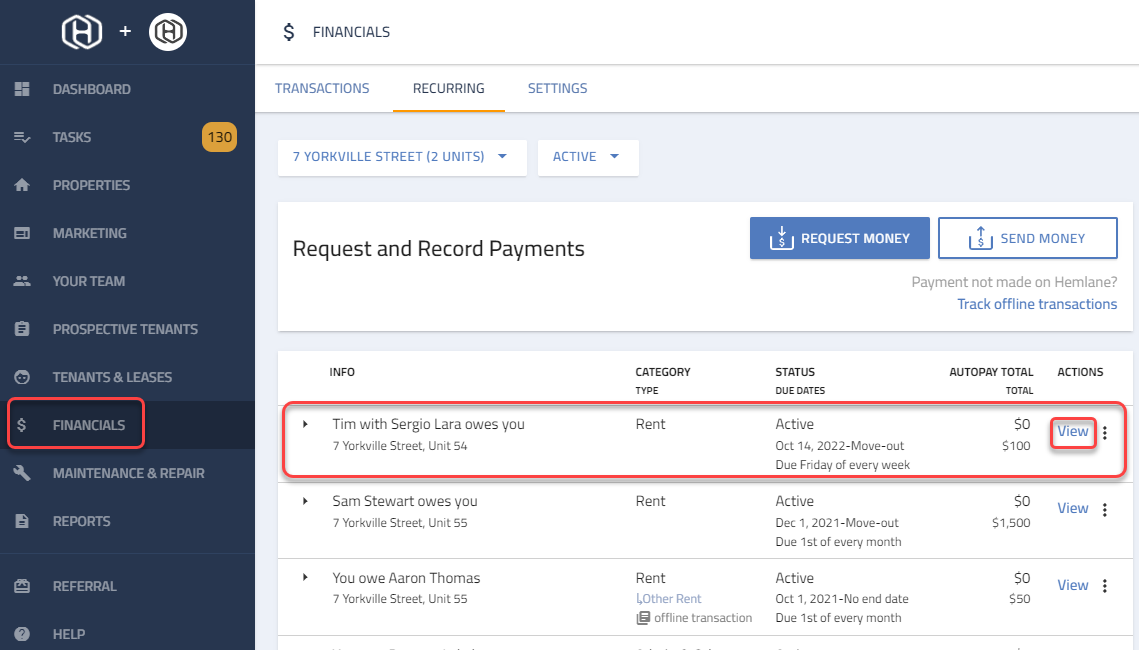The width and height of the screenshot is (1139, 650).
Task: Click the Track offline transactions link
Action: tap(1037, 304)
